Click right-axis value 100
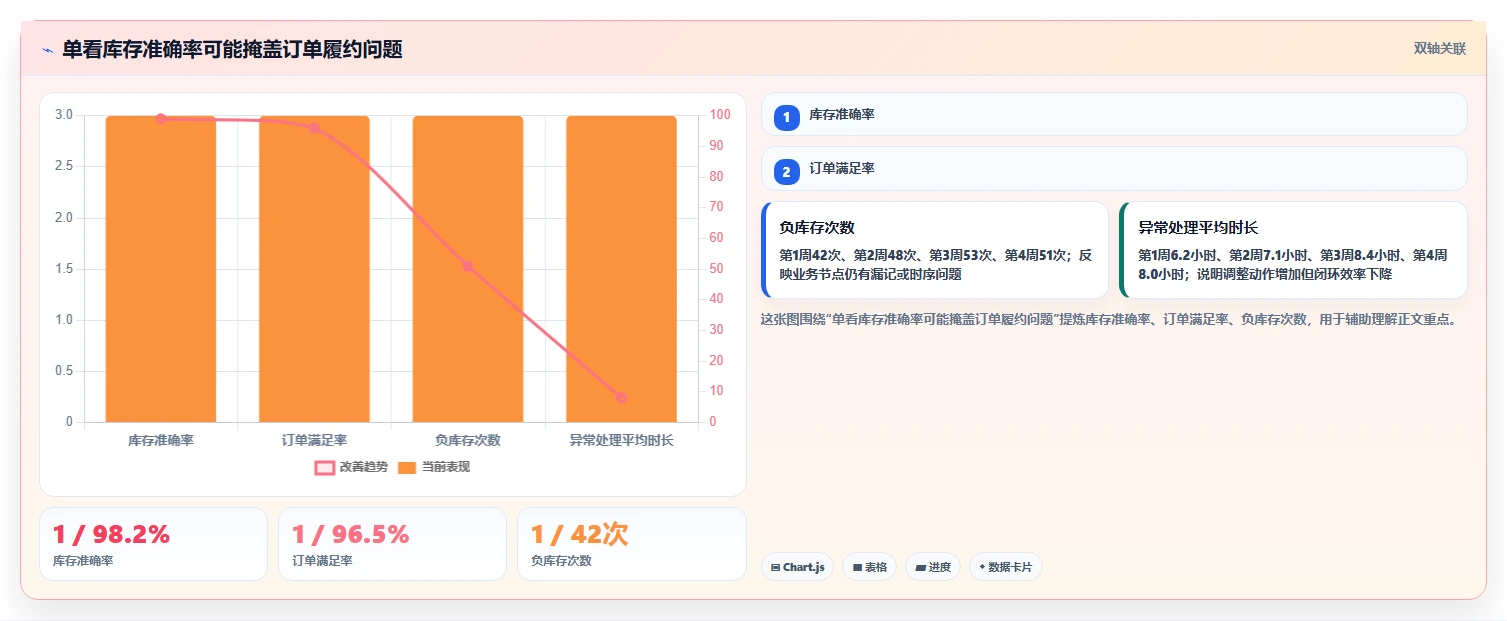The width and height of the screenshot is (1507, 621). pos(718,115)
